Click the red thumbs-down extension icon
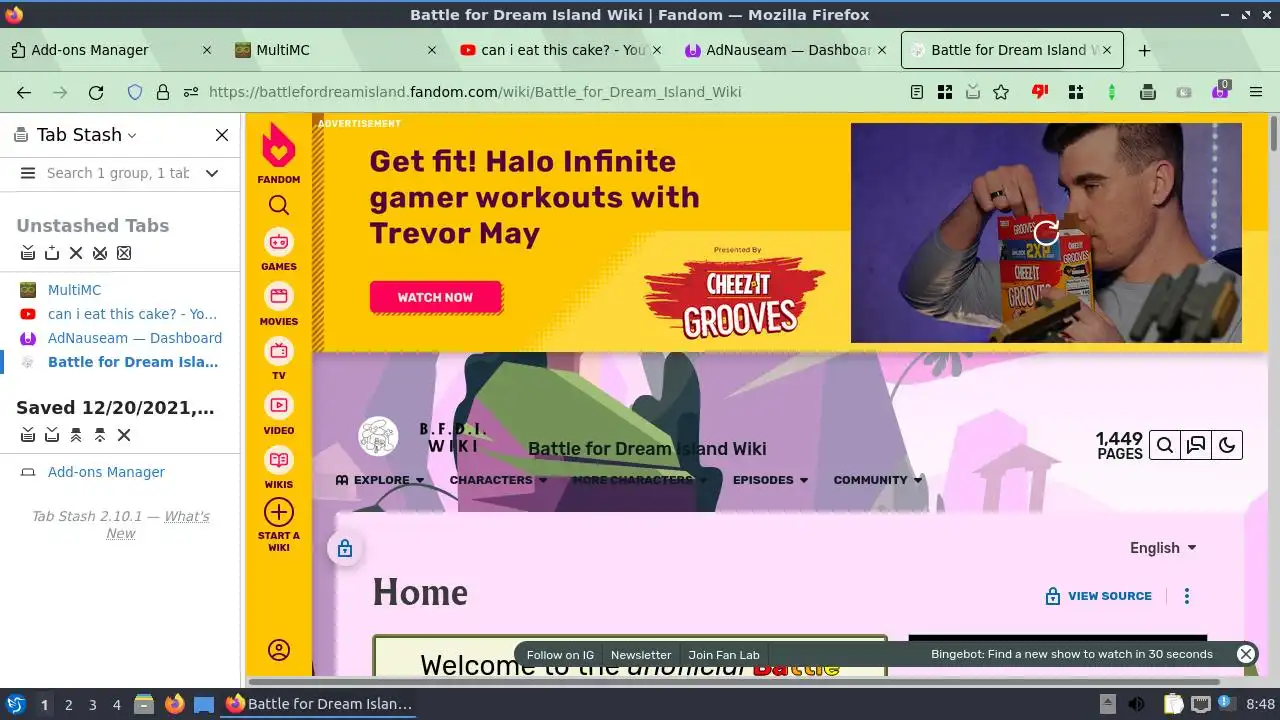The image size is (1280, 720). 1040,92
